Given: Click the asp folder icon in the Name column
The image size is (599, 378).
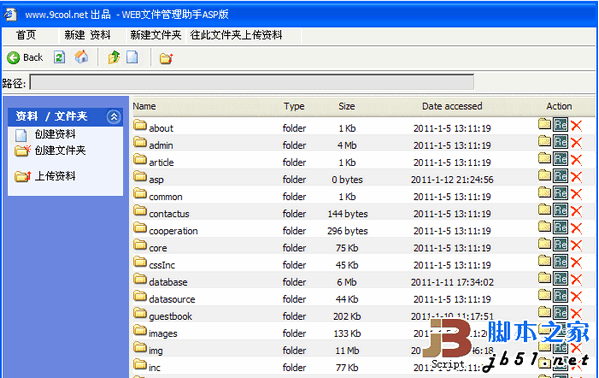Looking at the screenshot, I should pyautogui.click(x=140, y=176).
